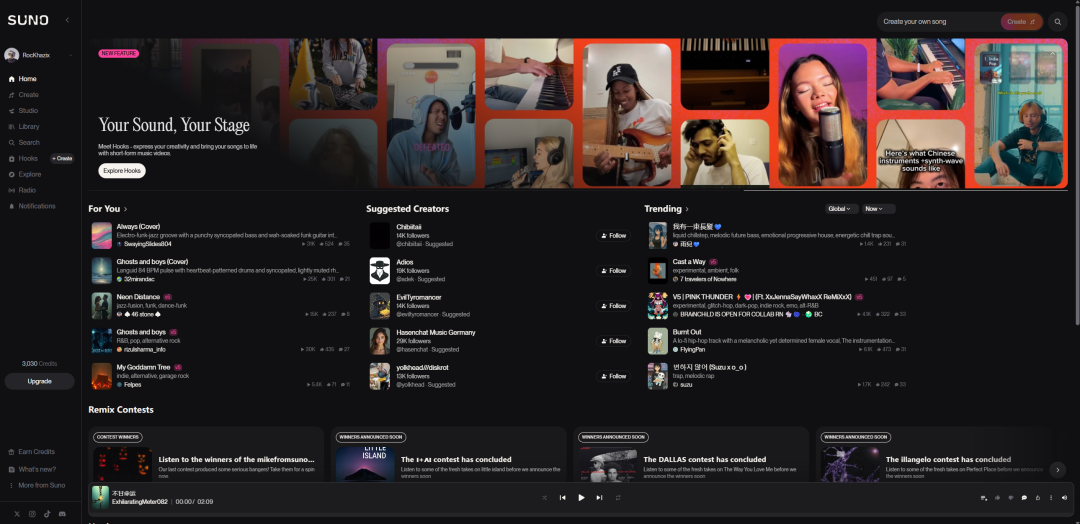Open the TikTok social link
The width and height of the screenshot is (1080, 524).
pyautogui.click(x=47, y=514)
